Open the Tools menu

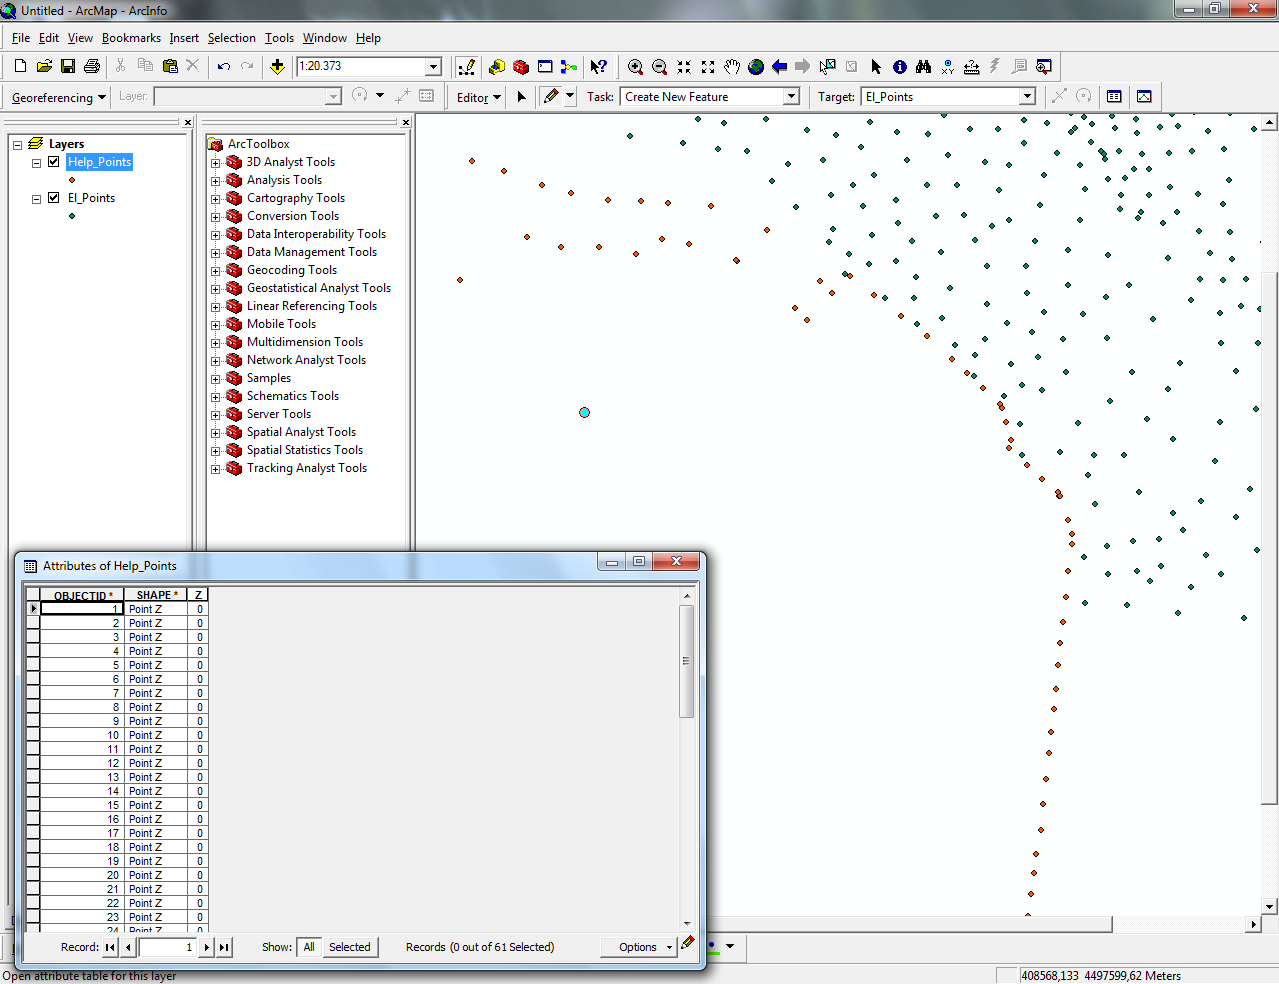click(x=279, y=38)
